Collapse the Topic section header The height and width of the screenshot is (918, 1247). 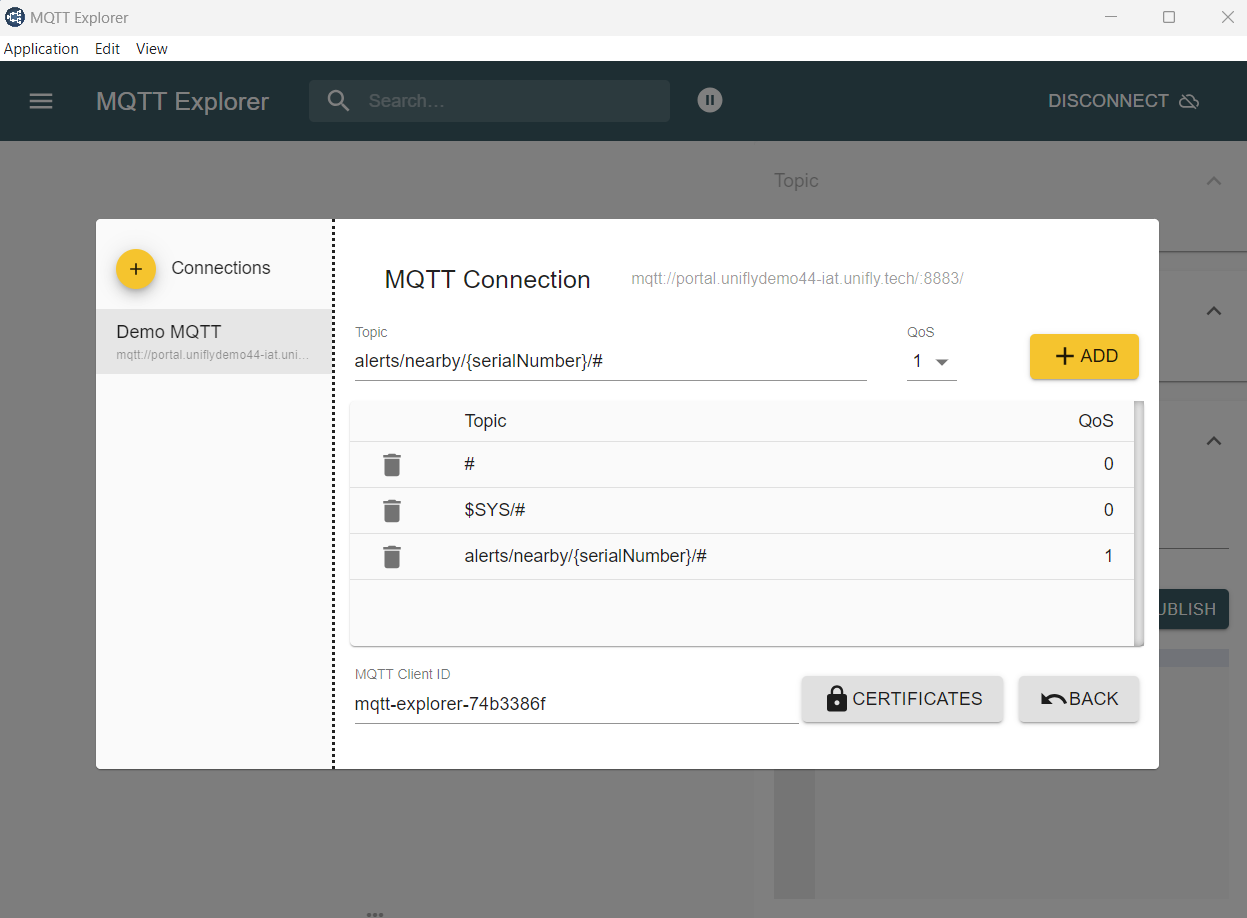[1213, 180]
